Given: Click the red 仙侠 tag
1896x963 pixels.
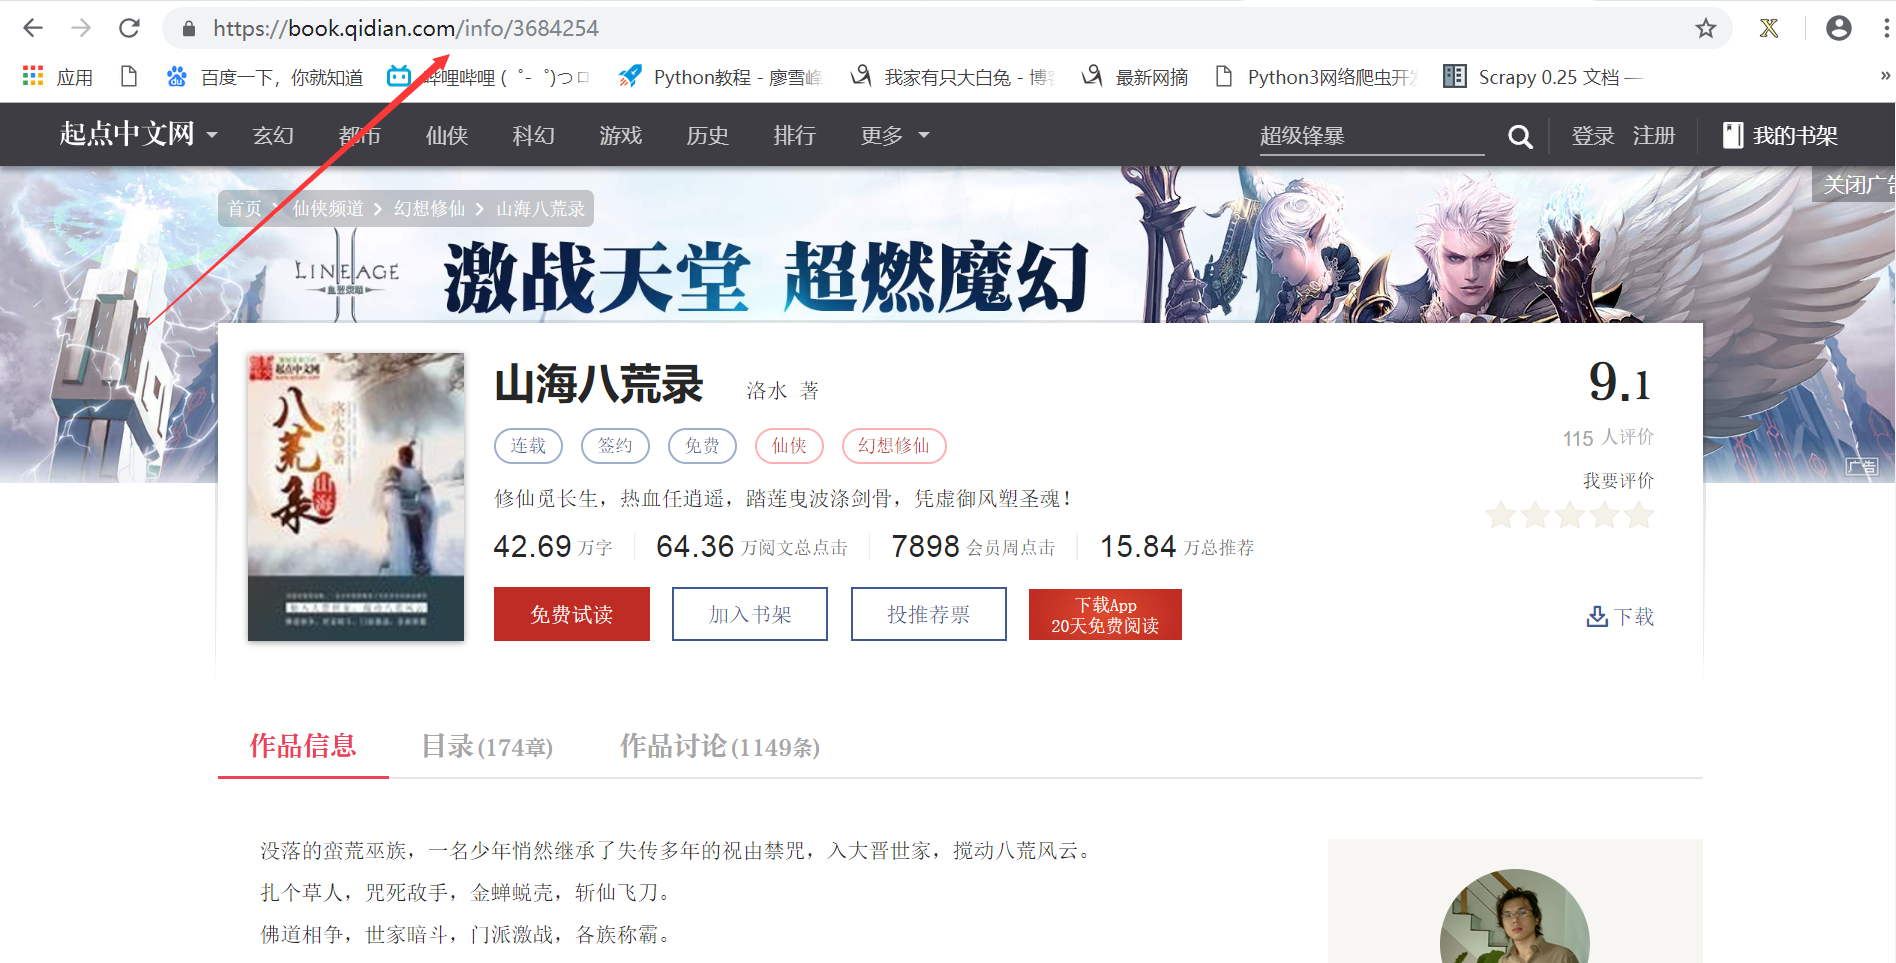Looking at the screenshot, I should click(x=789, y=446).
